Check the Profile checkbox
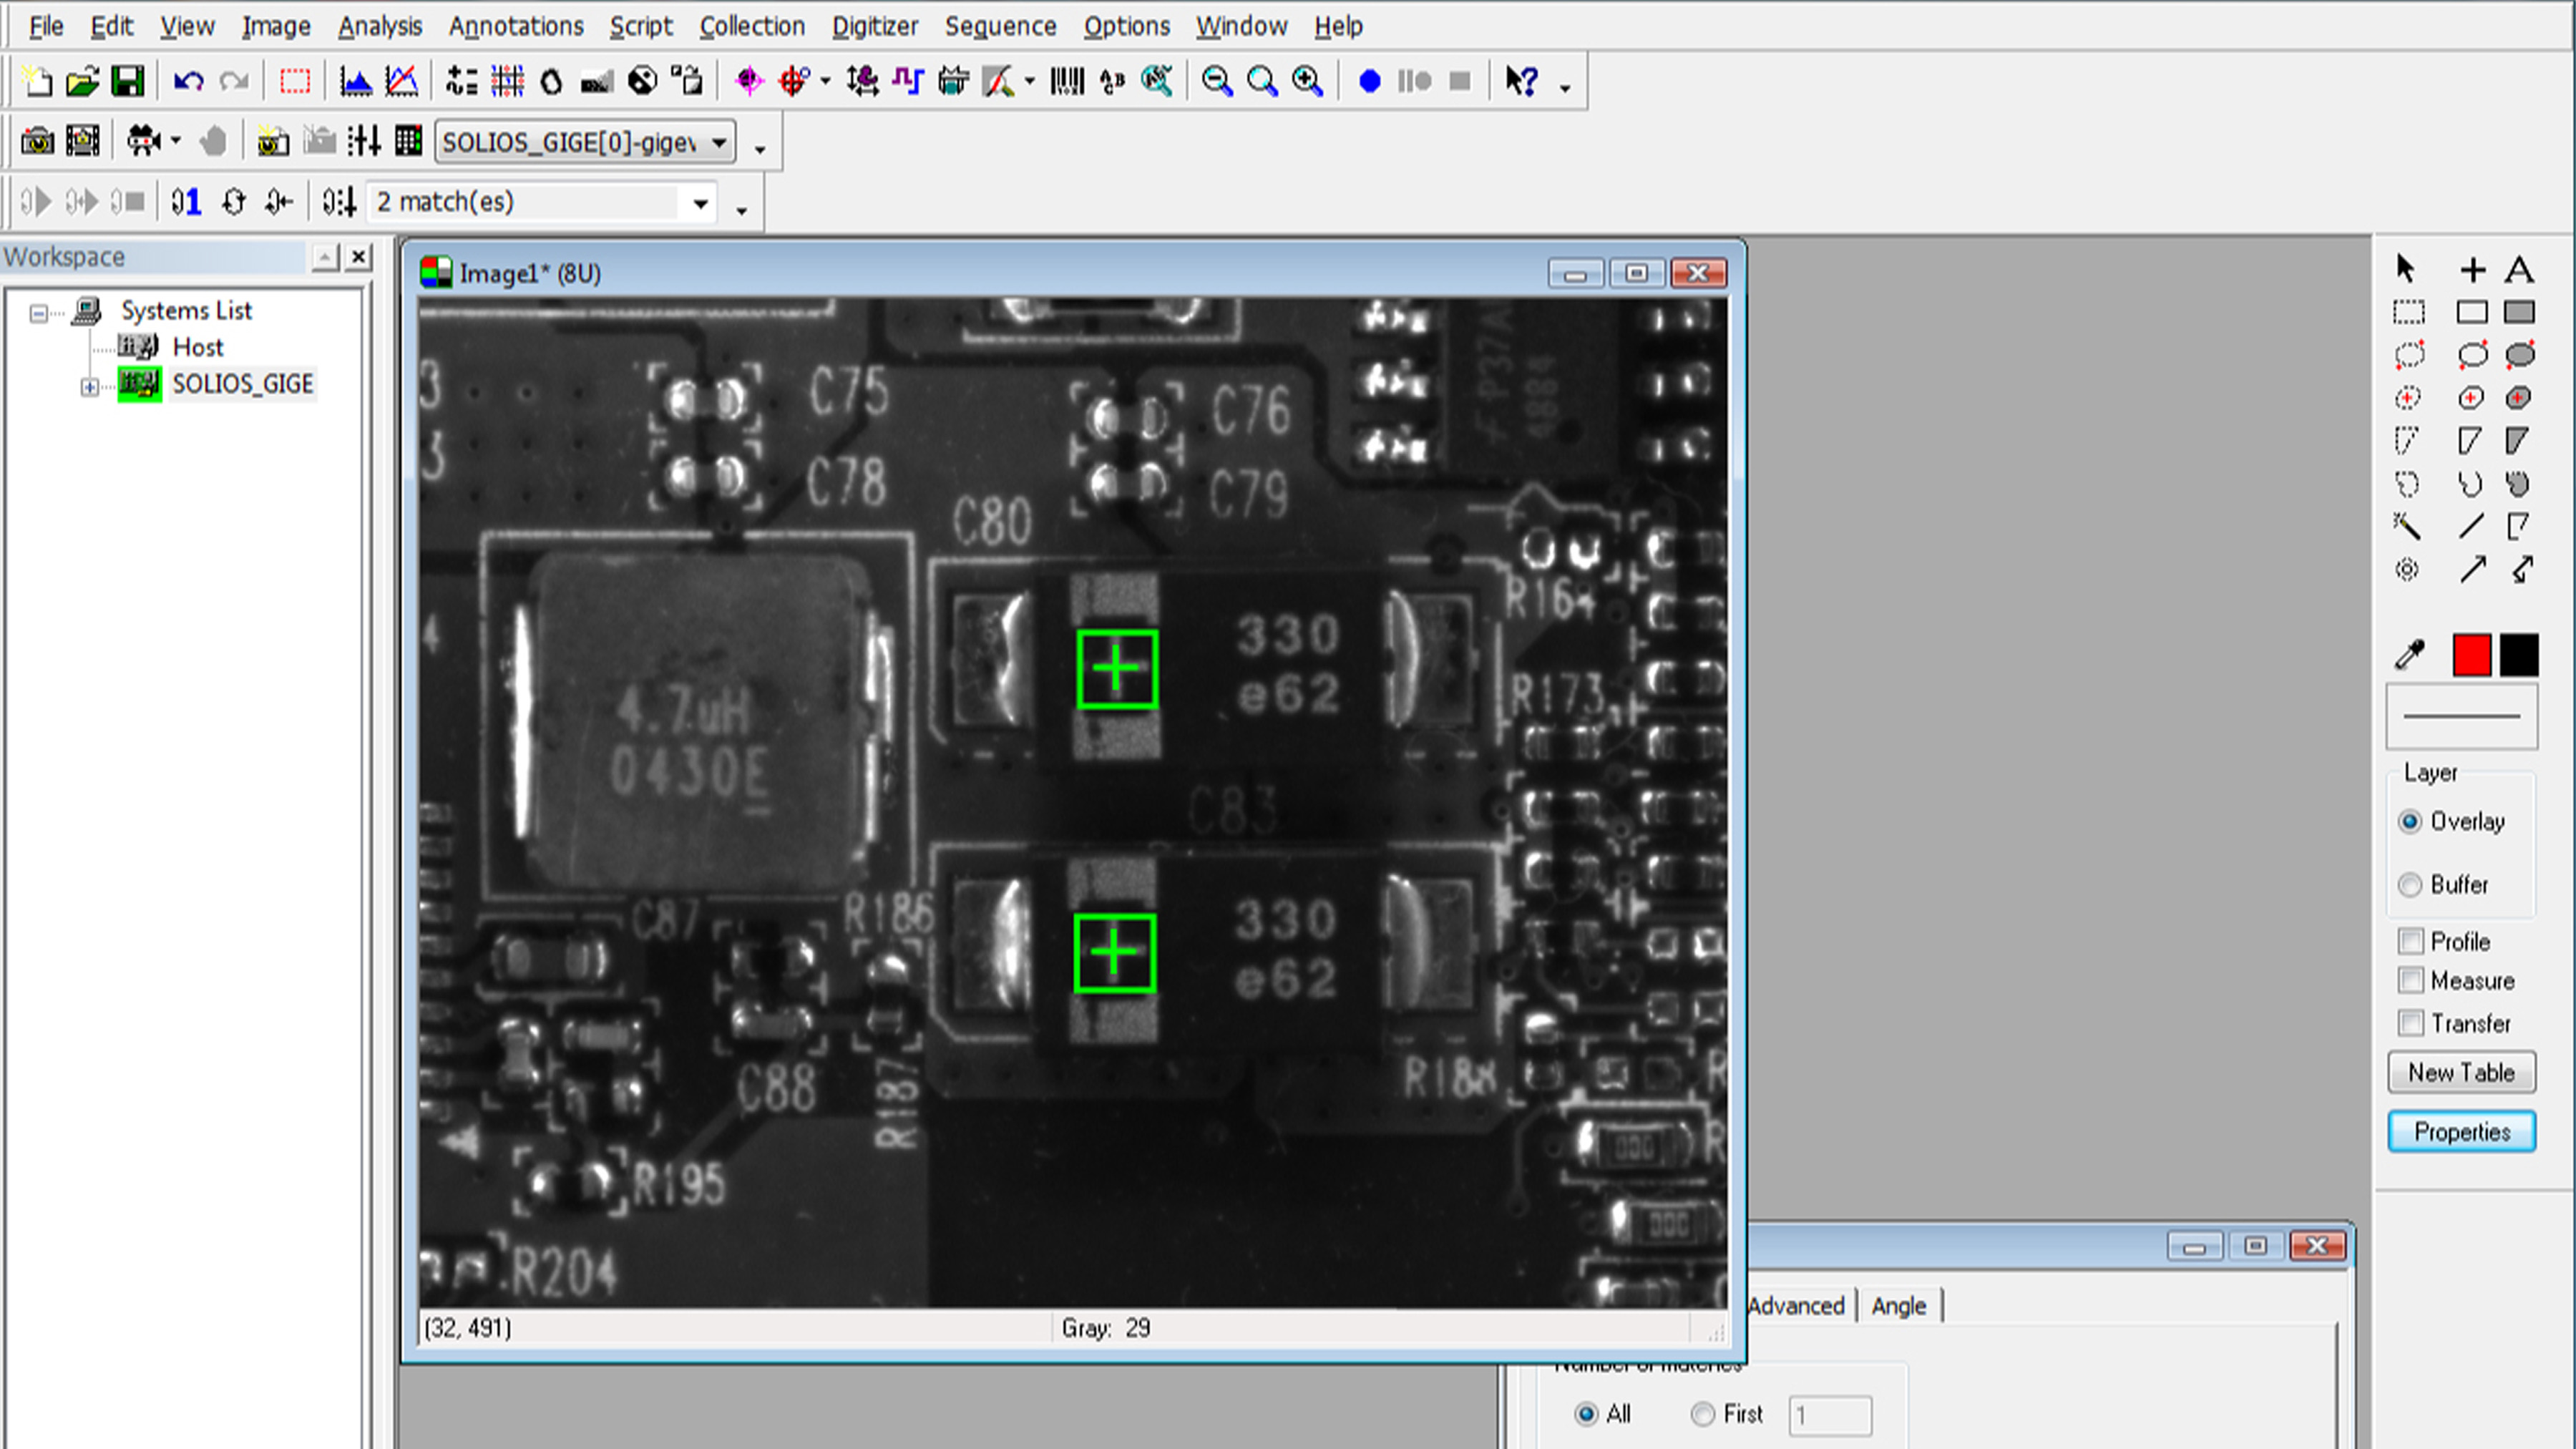The image size is (2576, 1449). pyautogui.click(x=2410, y=941)
